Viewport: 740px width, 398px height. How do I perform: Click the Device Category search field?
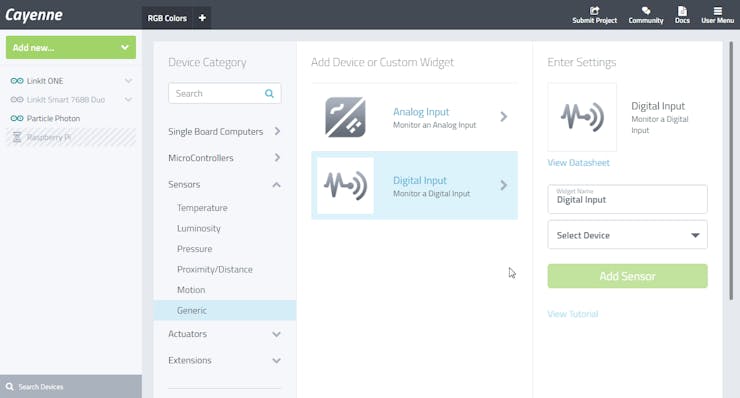[x=225, y=93]
